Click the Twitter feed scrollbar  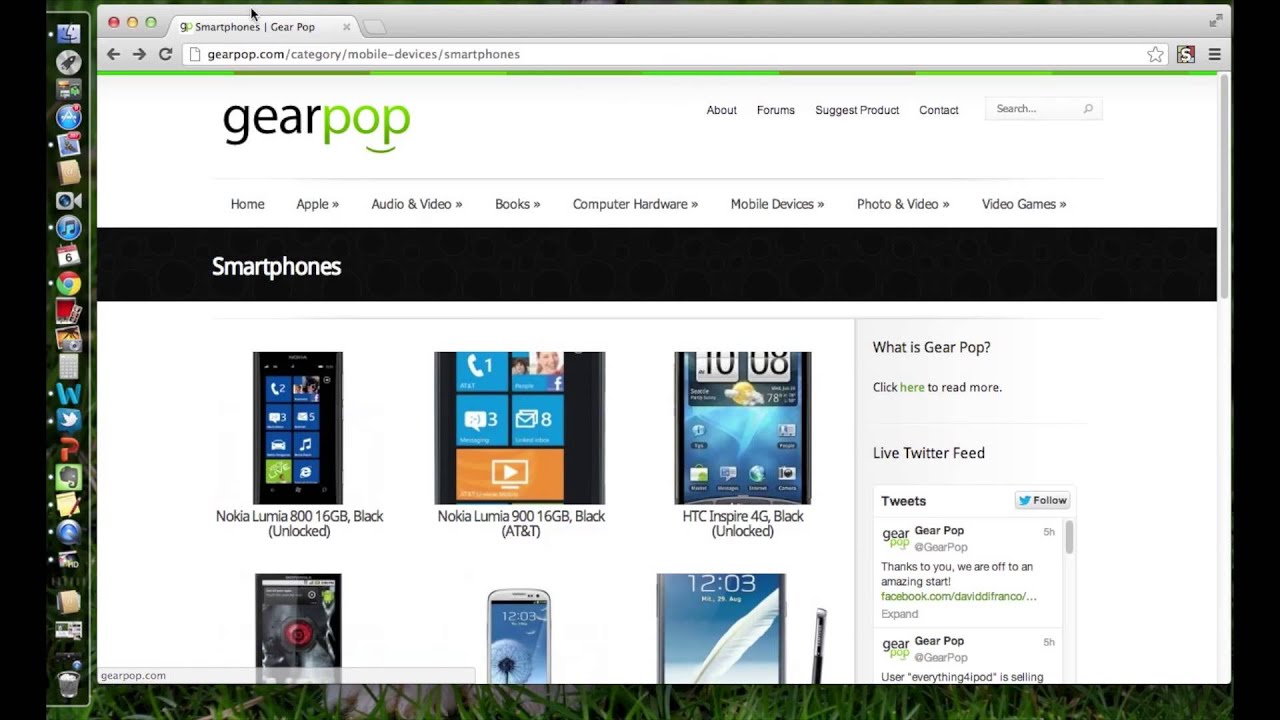[1069, 537]
